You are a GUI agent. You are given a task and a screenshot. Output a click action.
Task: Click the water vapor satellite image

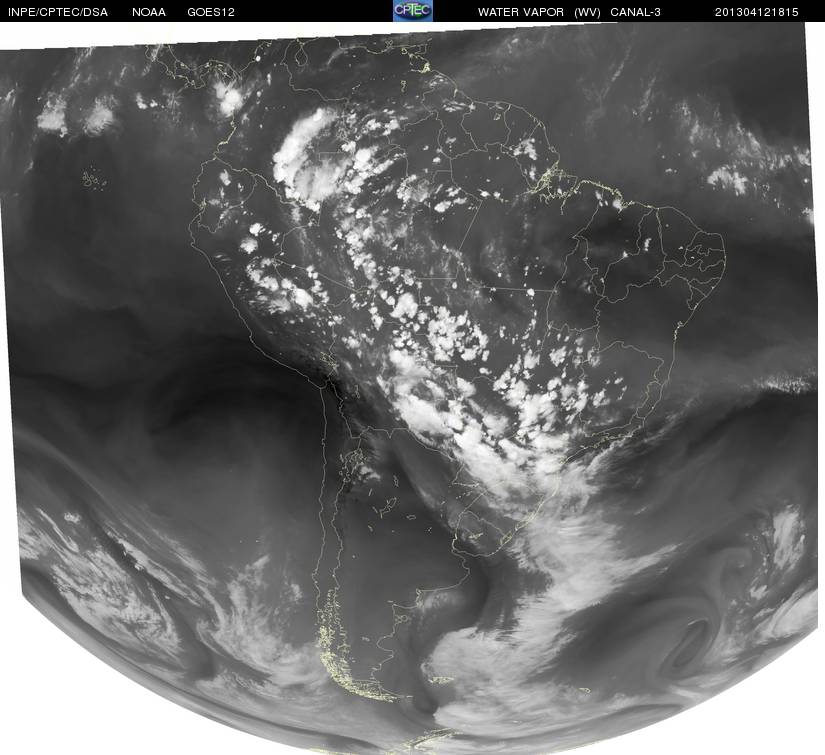coord(412,388)
